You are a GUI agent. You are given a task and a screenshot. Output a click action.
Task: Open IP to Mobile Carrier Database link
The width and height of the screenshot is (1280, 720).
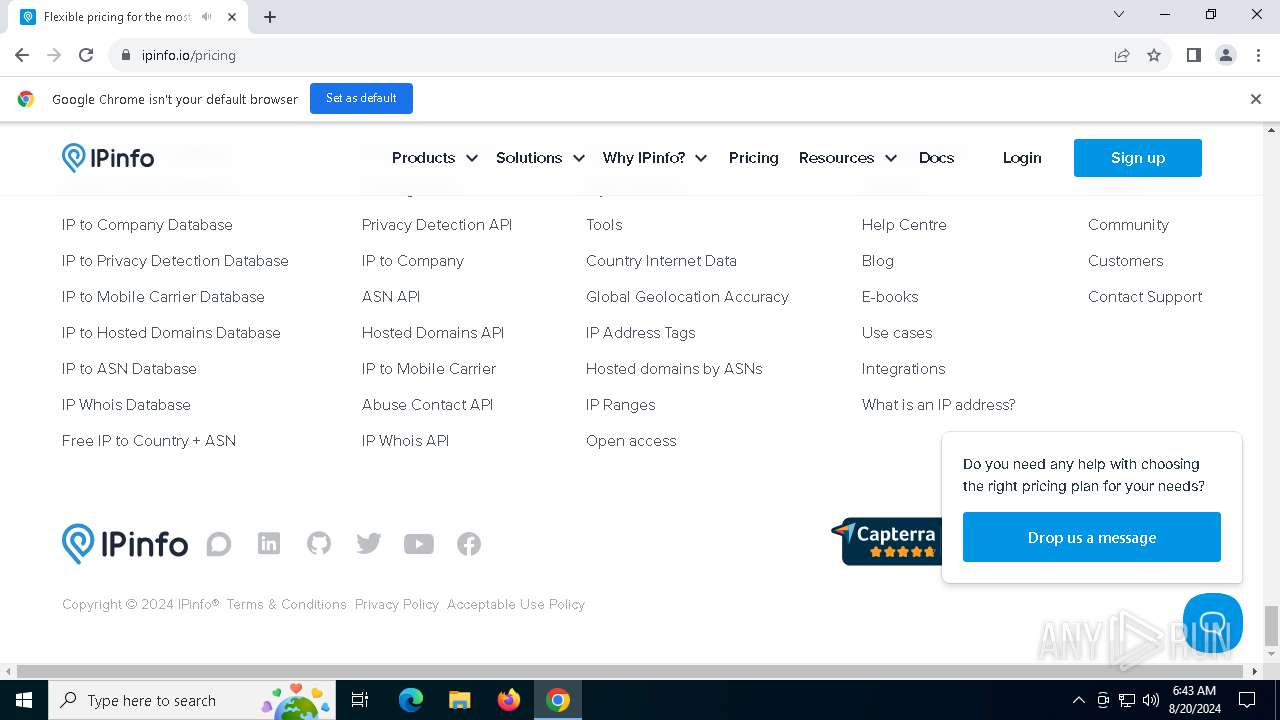point(163,297)
